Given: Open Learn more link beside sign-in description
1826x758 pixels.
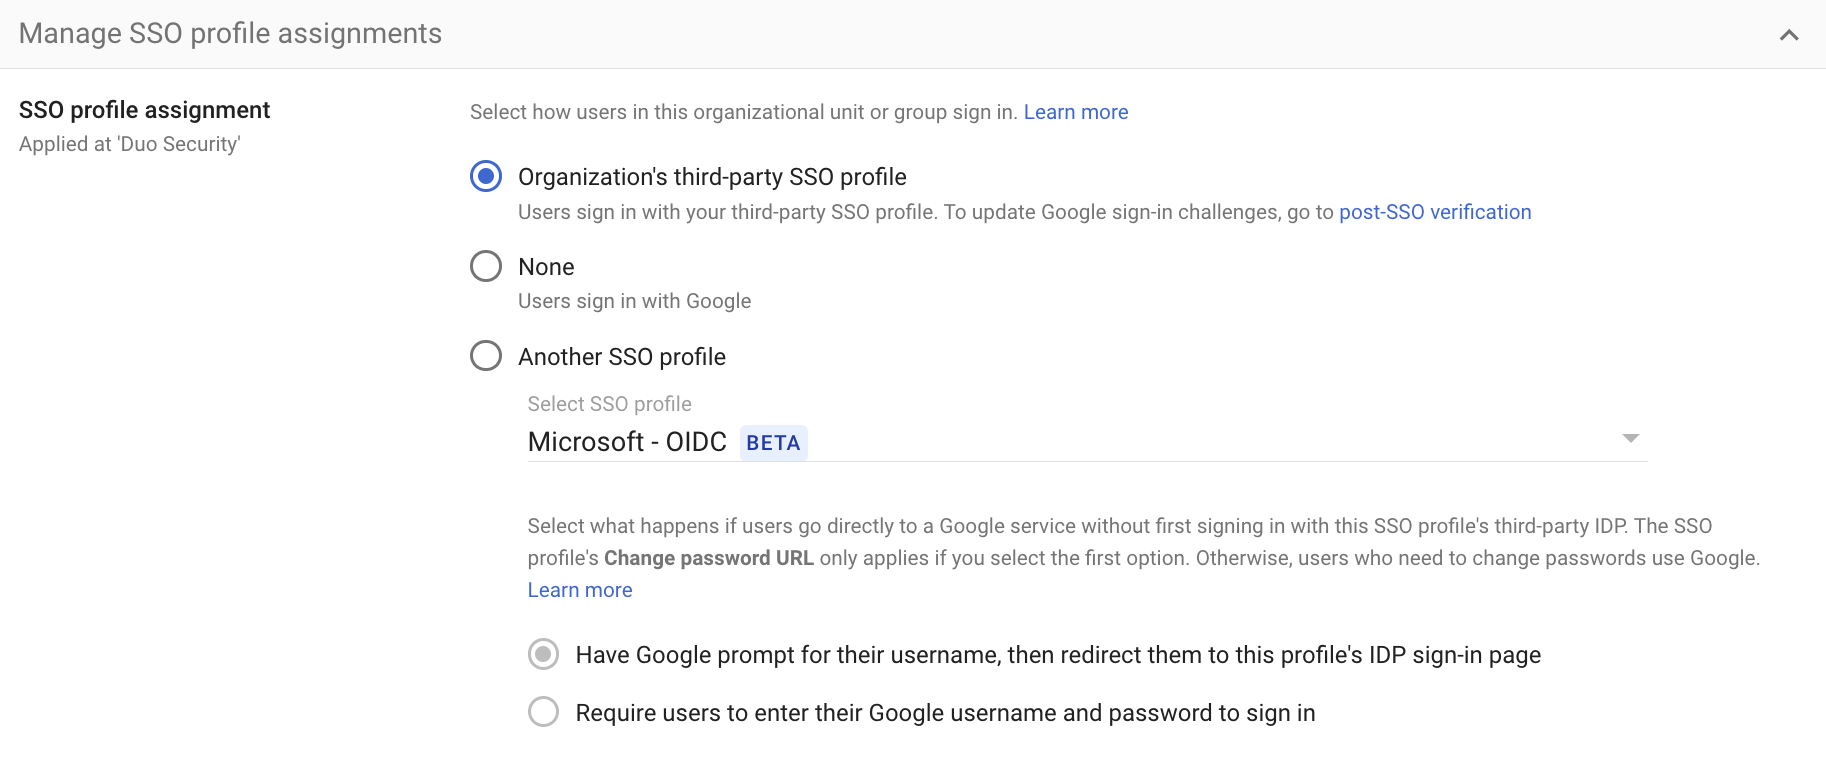Looking at the screenshot, I should (1075, 112).
